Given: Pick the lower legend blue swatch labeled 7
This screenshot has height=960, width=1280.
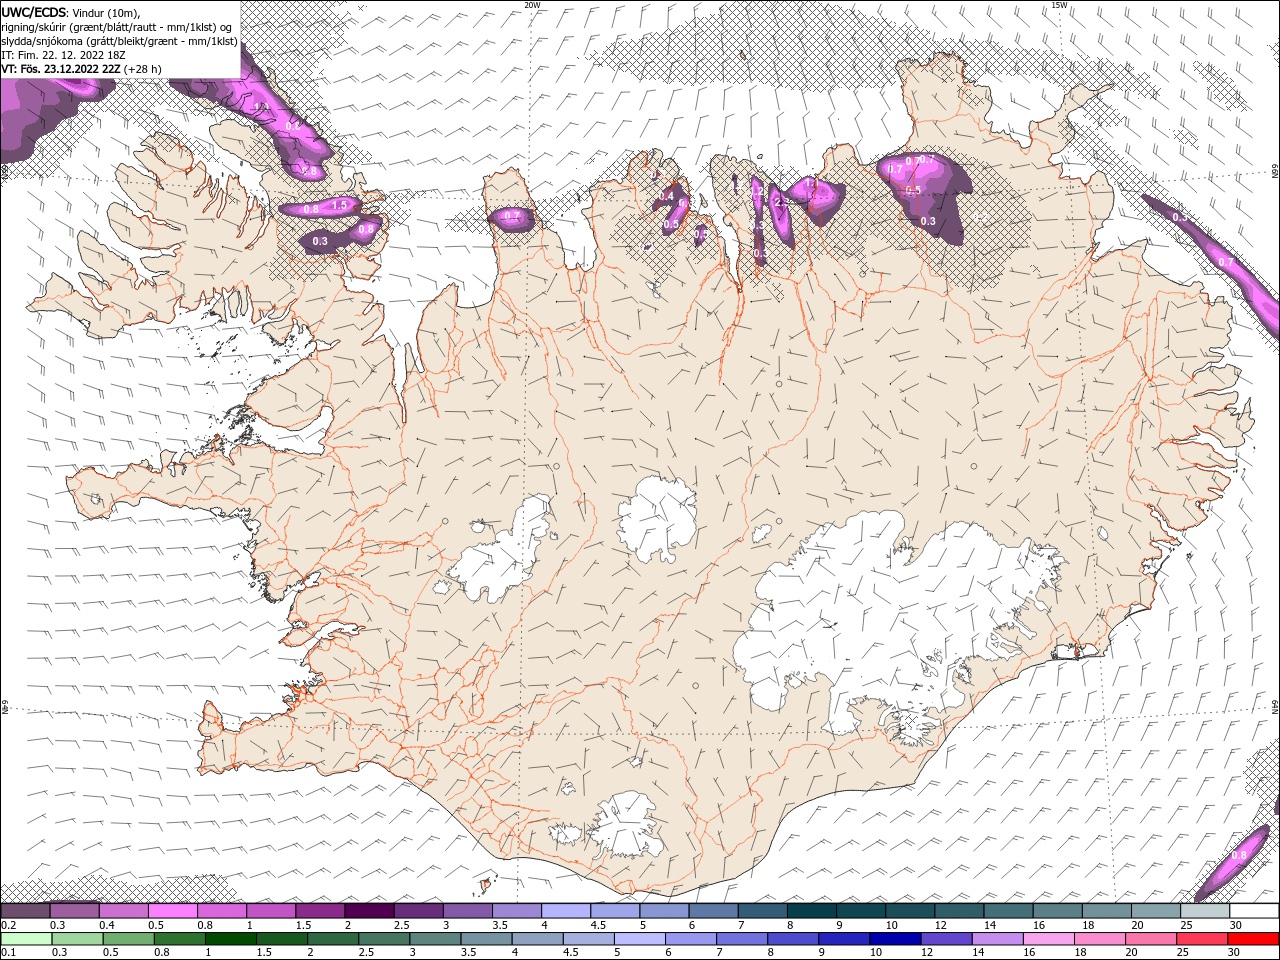Looking at the screenshot, I should (742, 939).
